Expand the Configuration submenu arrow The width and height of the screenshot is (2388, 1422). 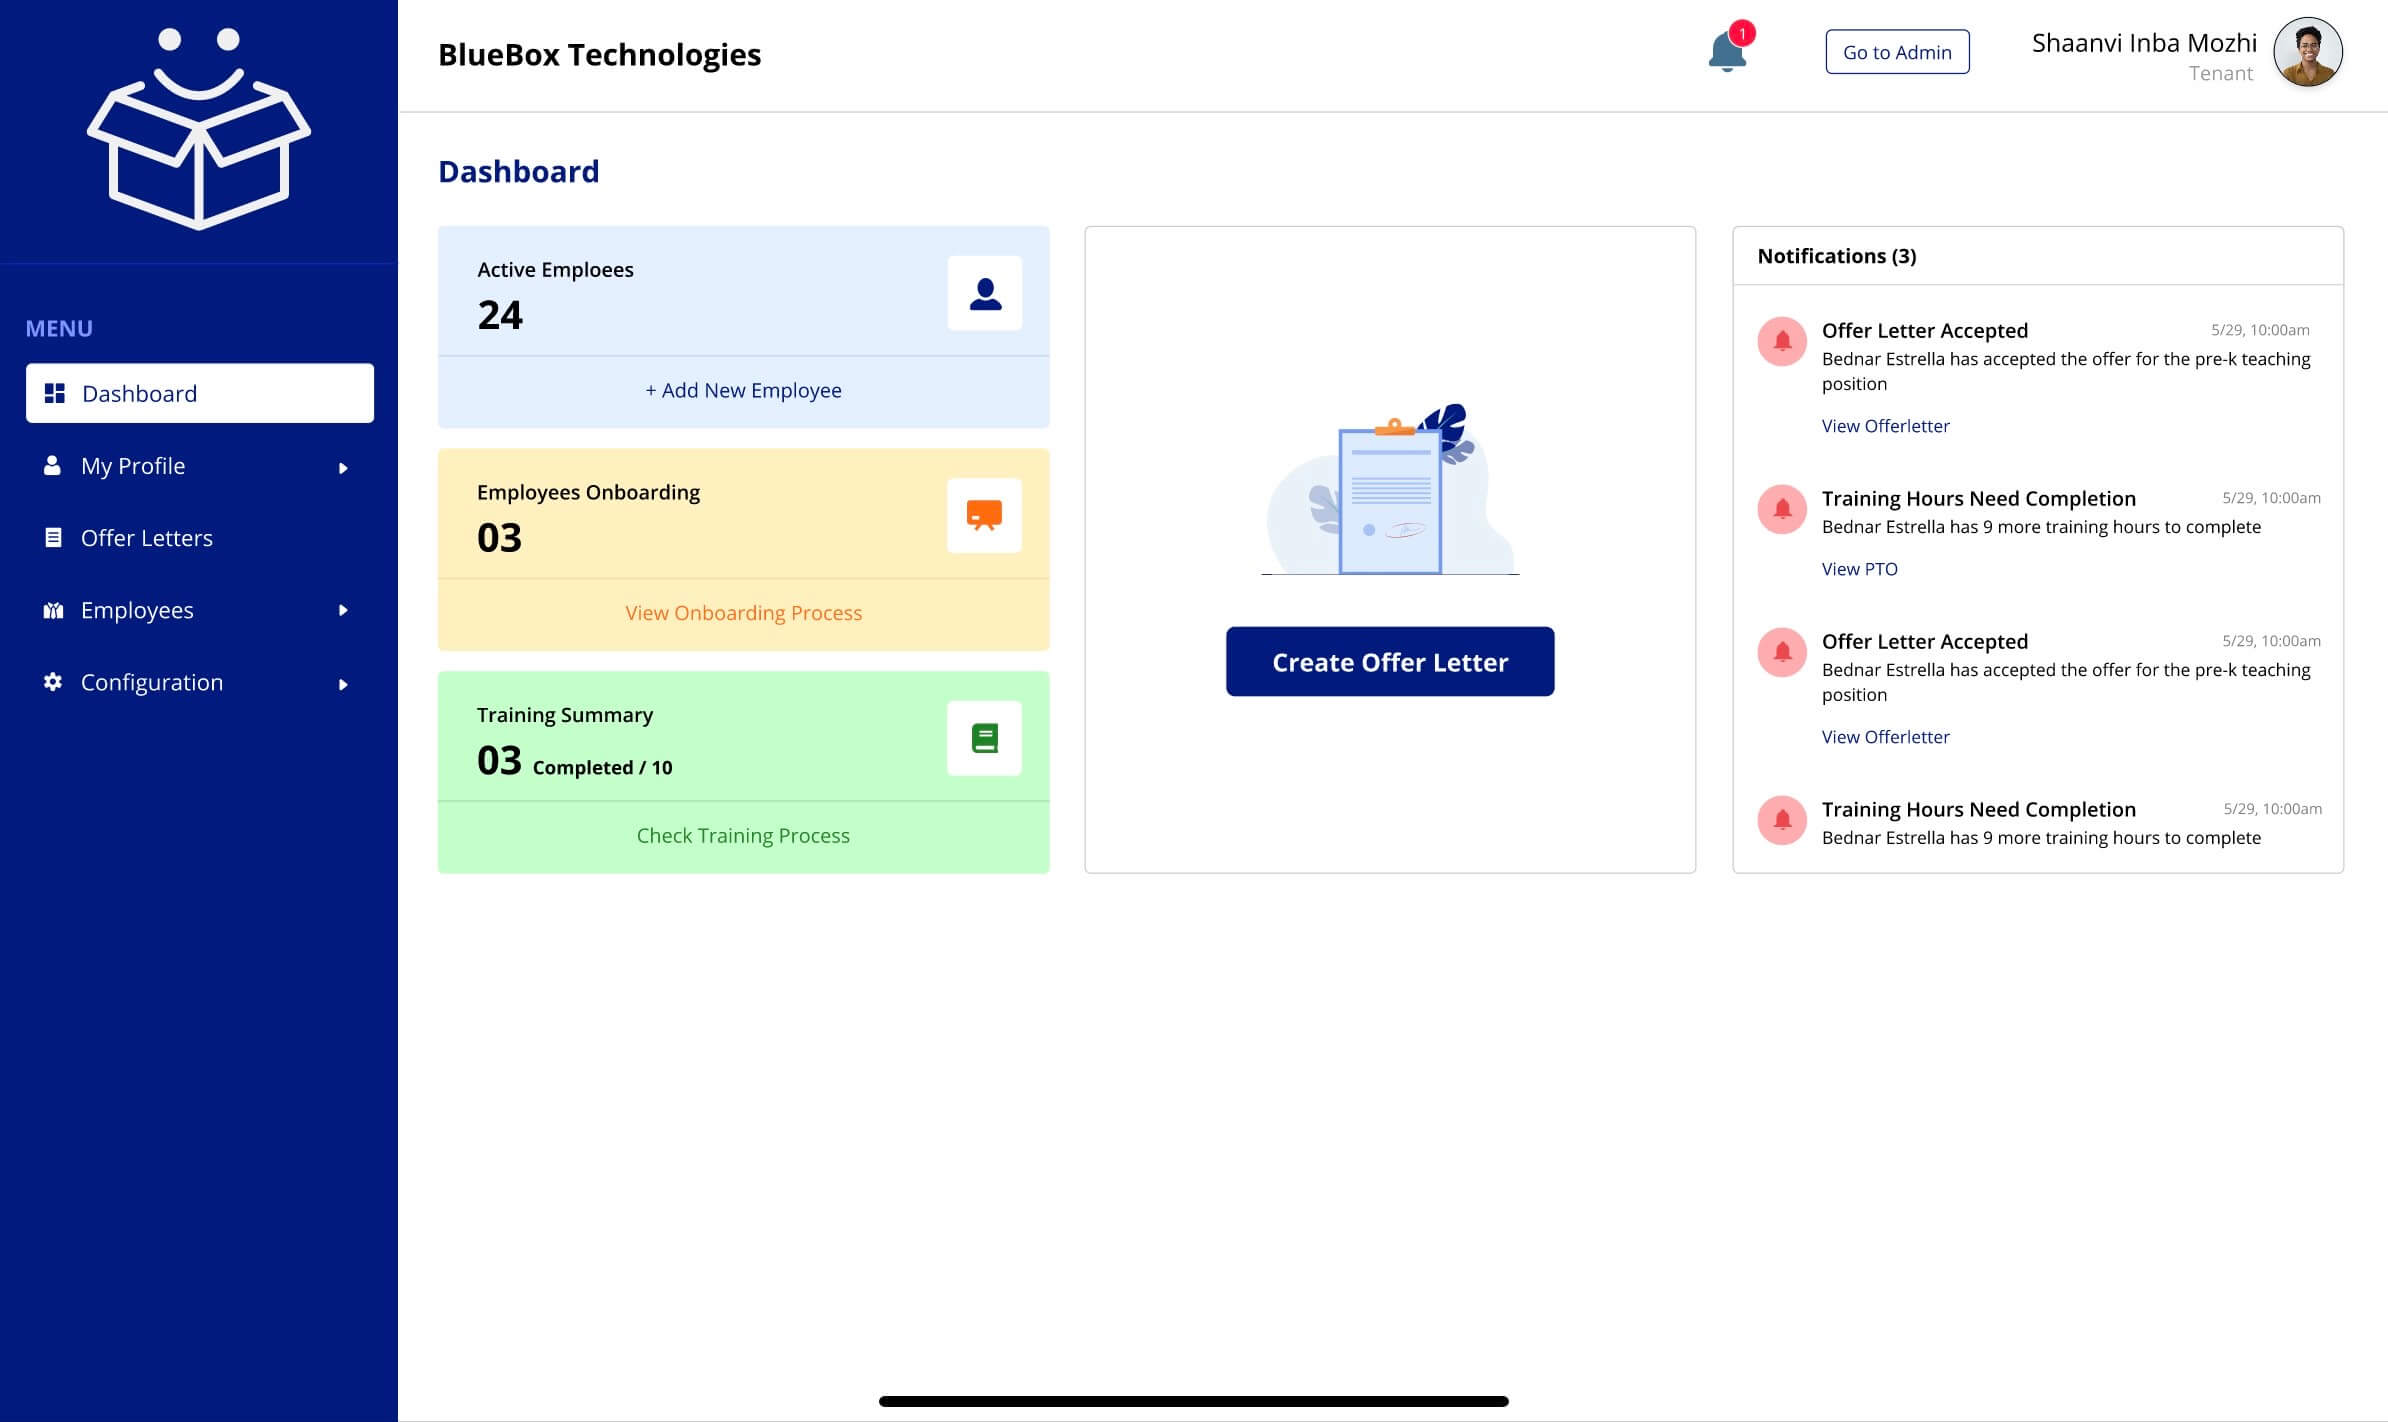point(343,684)
